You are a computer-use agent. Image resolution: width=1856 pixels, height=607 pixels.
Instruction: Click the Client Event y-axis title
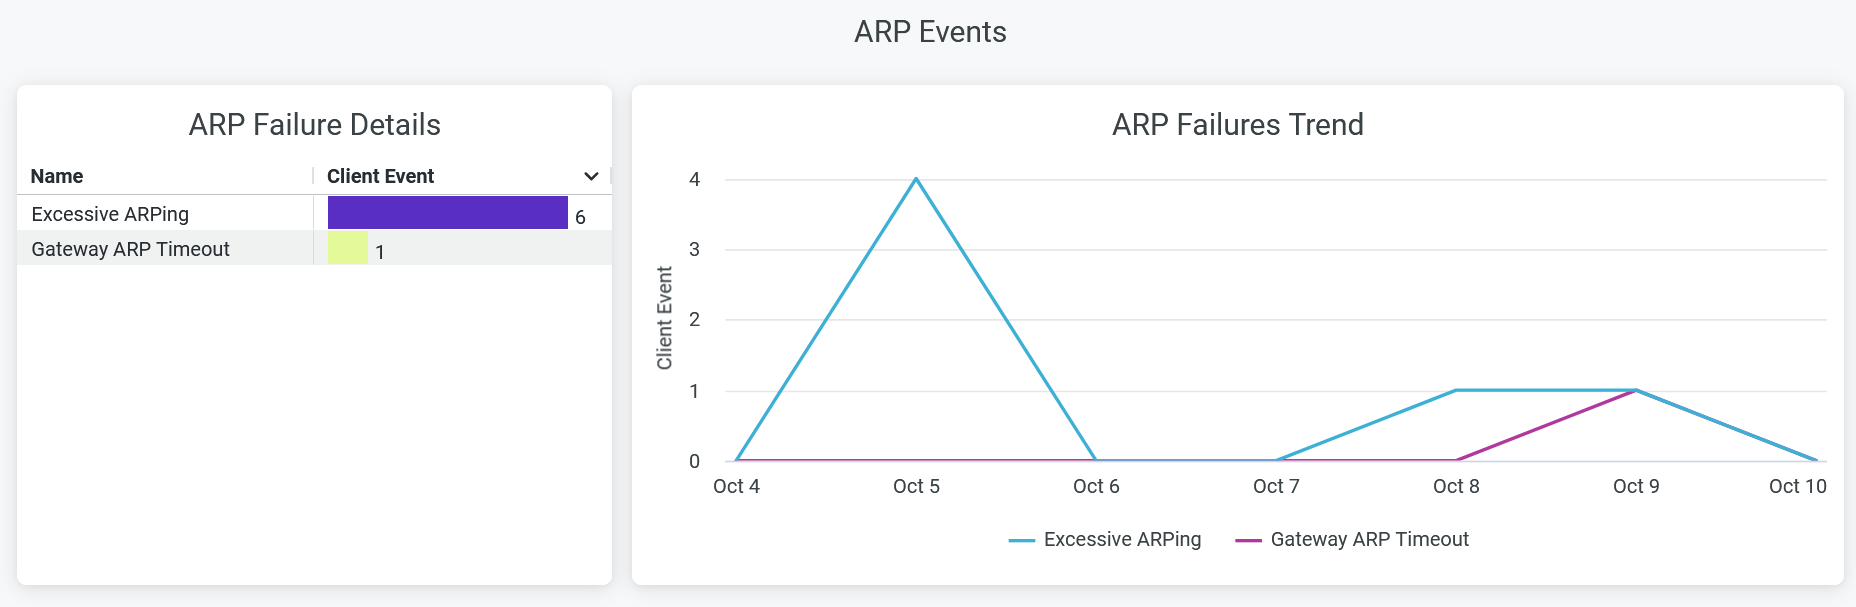pos(665,318)
